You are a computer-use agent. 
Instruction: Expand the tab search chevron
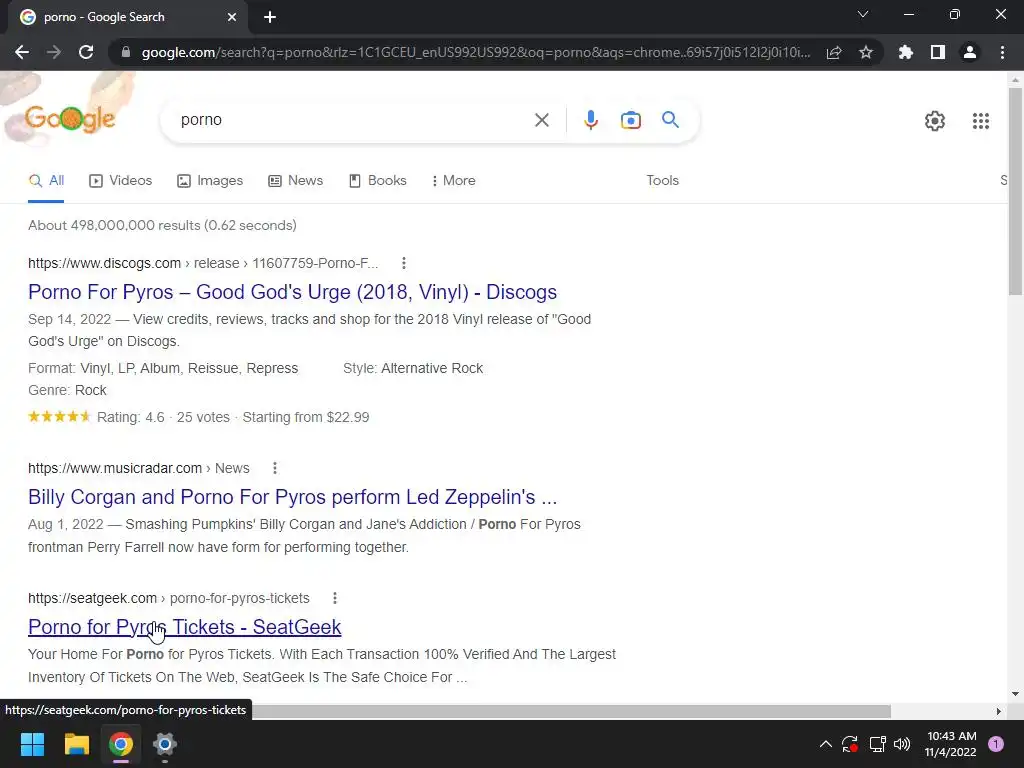point(863,14)
